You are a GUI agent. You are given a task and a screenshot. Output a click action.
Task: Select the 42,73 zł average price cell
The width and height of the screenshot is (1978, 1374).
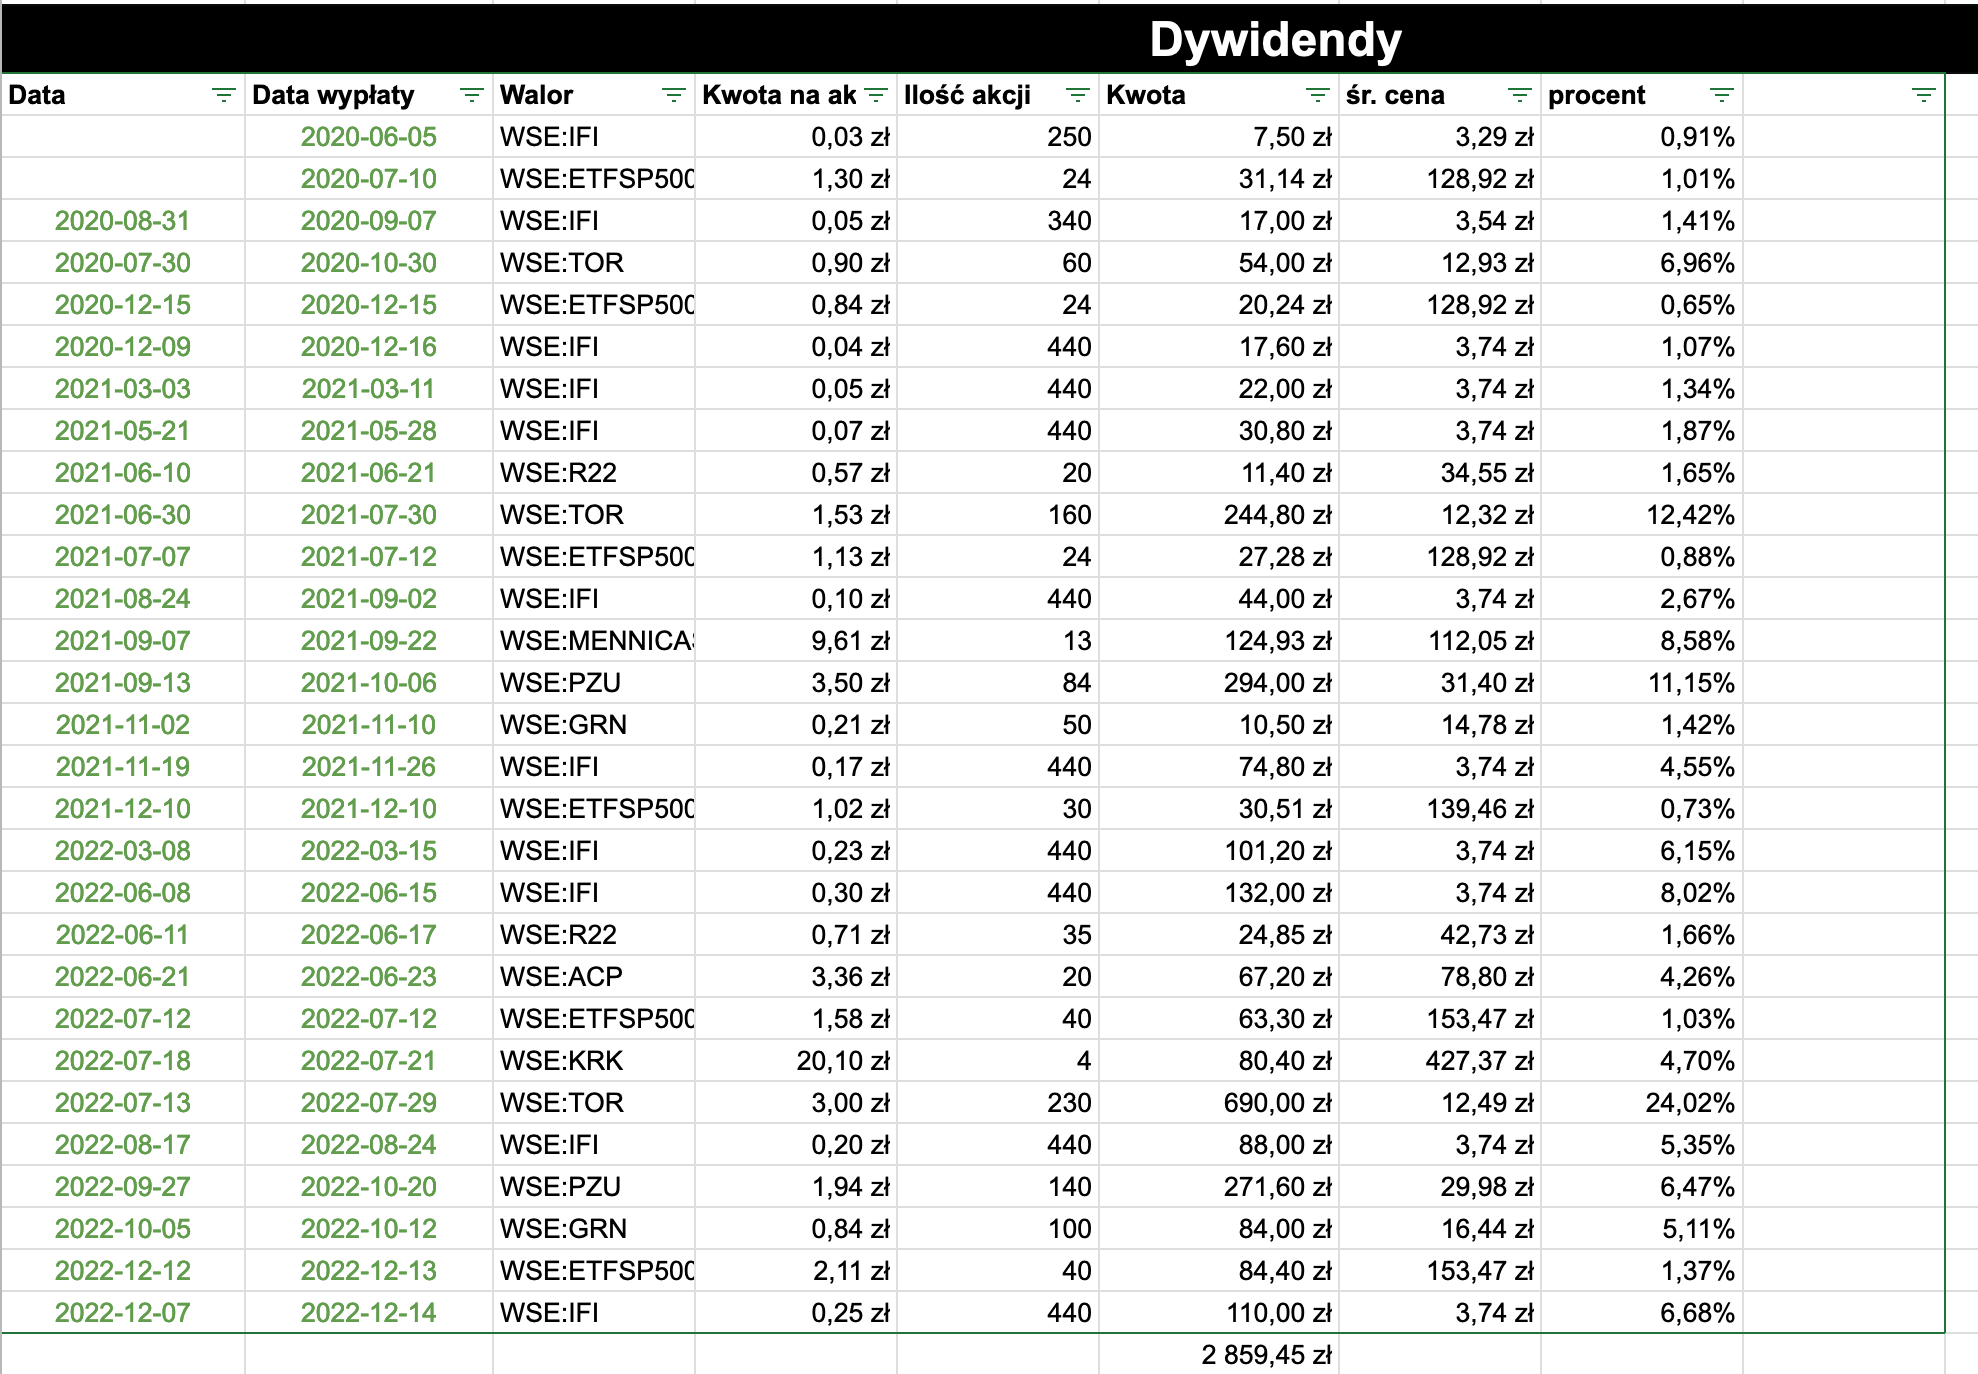(x=1440, y=935)
